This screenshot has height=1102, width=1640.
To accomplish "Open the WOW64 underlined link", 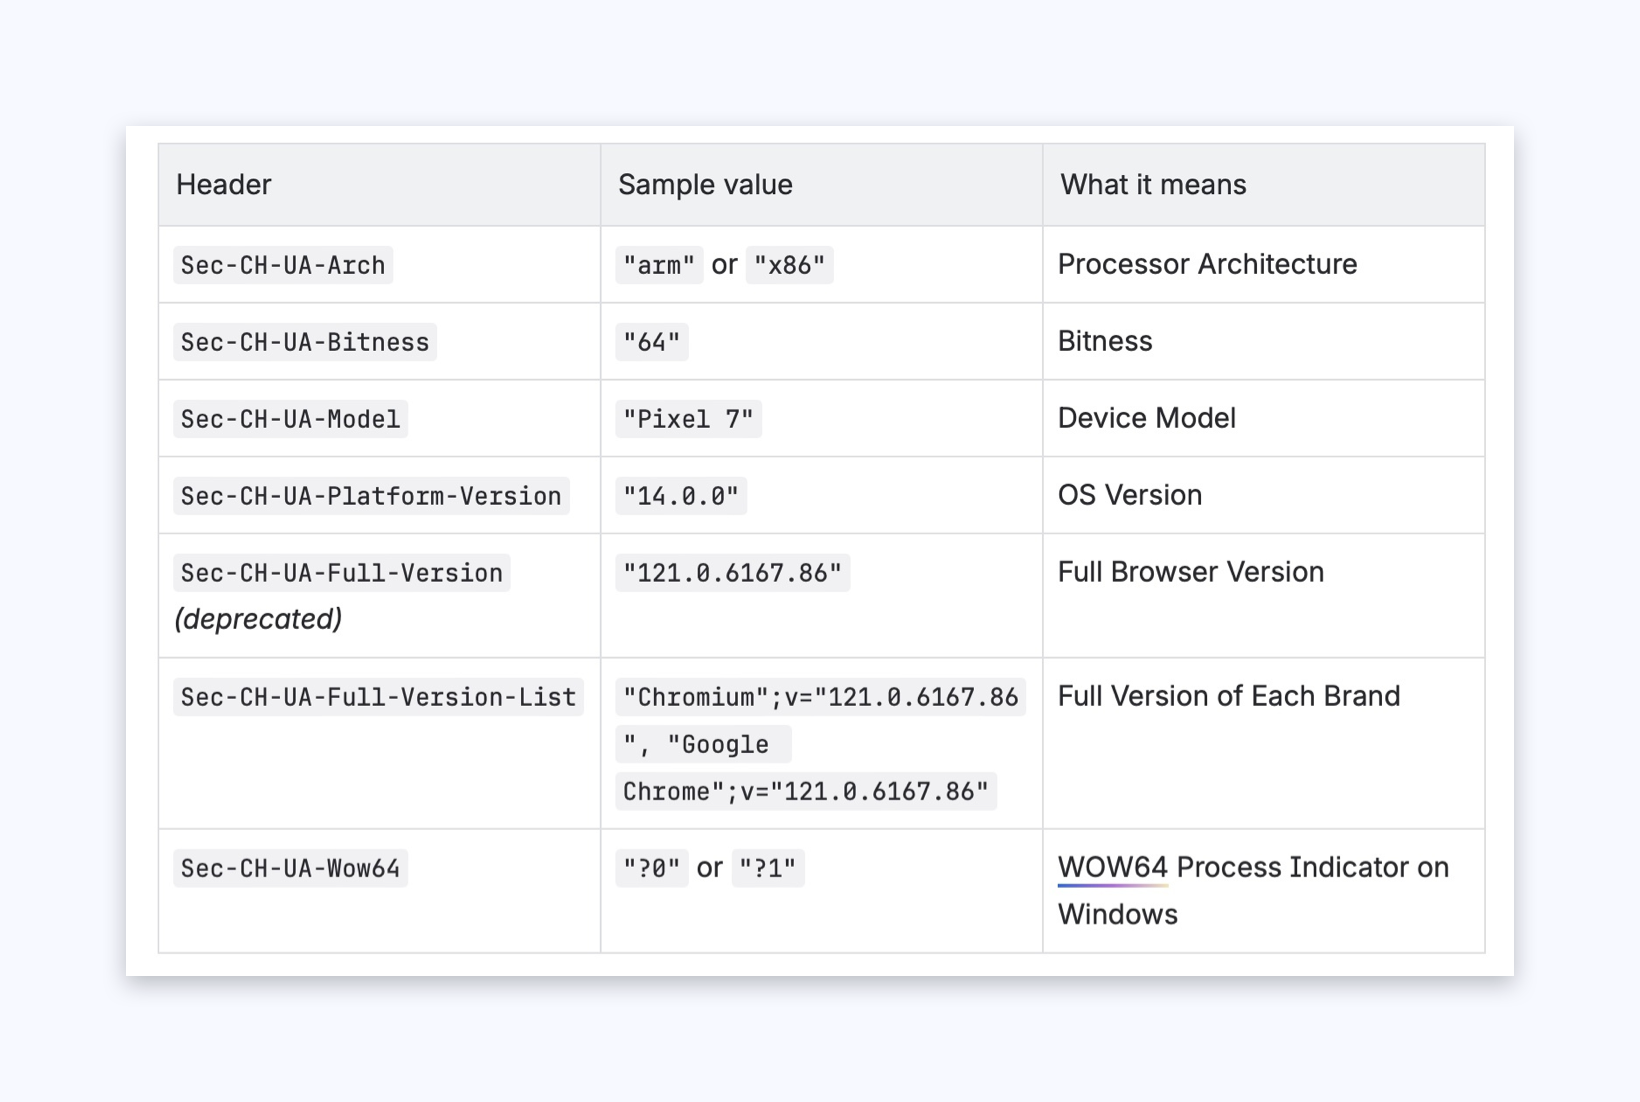I will coord(1112,867).
